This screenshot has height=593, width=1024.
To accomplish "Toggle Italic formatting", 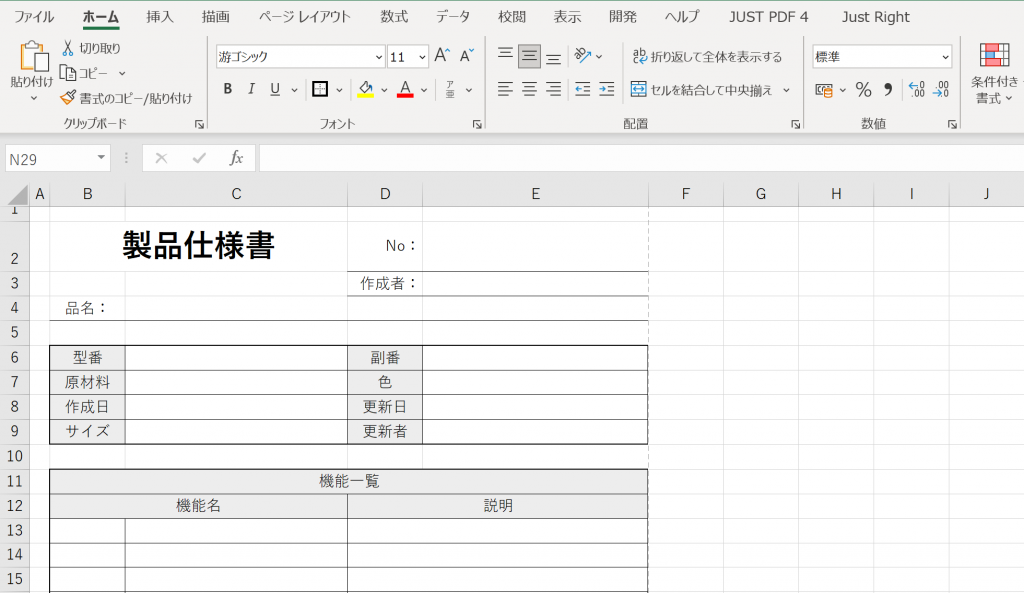I will (252, 89).
